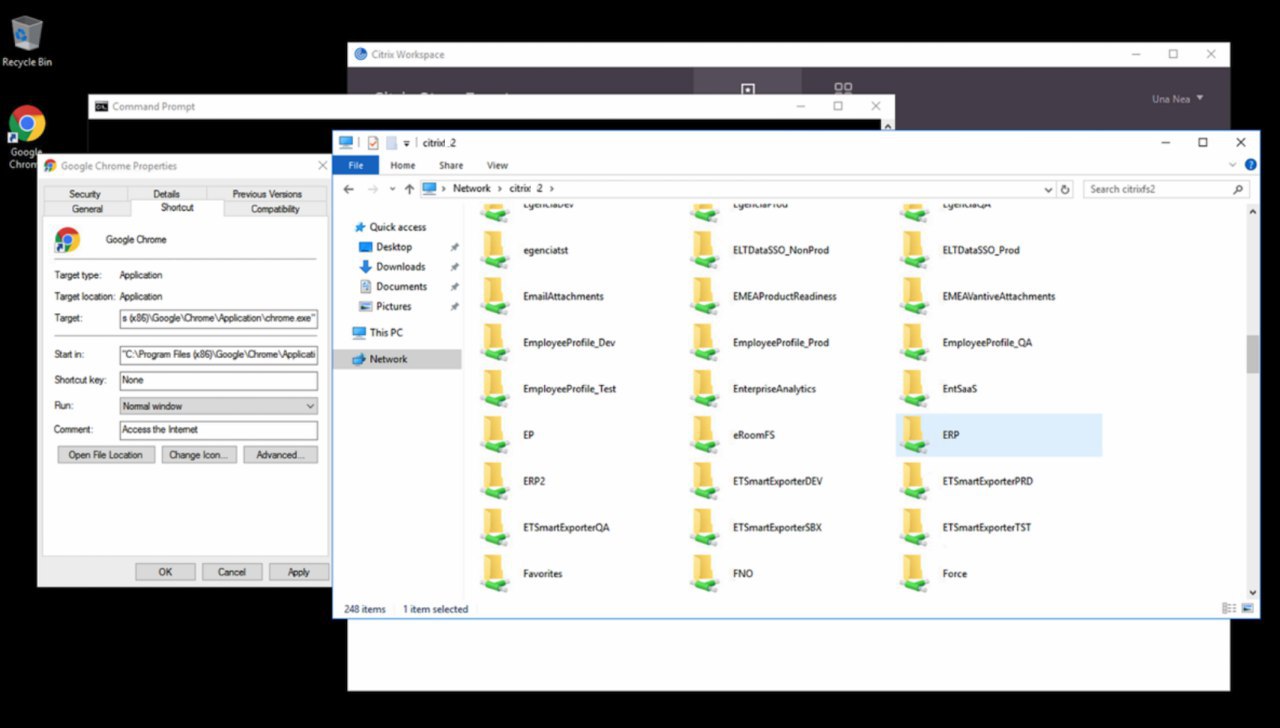
Task: Select the eRoomFS folder icon
Action: (x=704, y=434)
